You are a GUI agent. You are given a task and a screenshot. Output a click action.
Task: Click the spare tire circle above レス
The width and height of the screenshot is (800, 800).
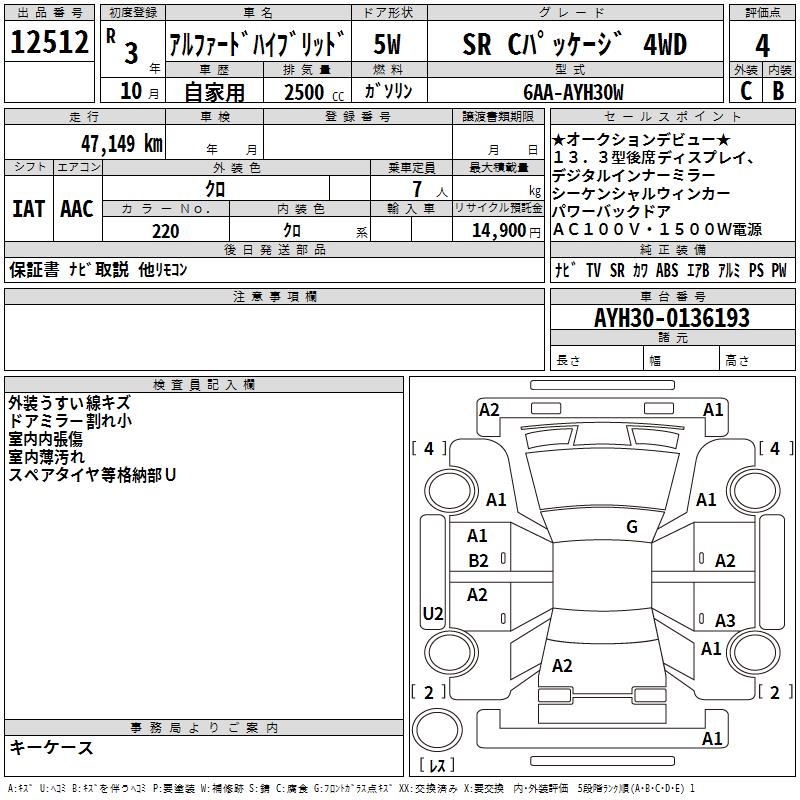pyautogui.click(x=437, y=730)
